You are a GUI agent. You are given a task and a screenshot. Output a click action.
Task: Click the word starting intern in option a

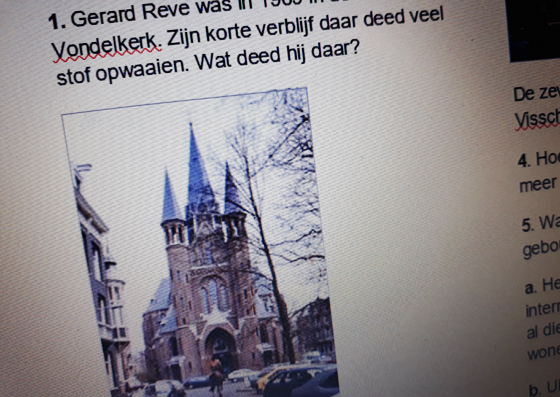[x=543, y=309]
